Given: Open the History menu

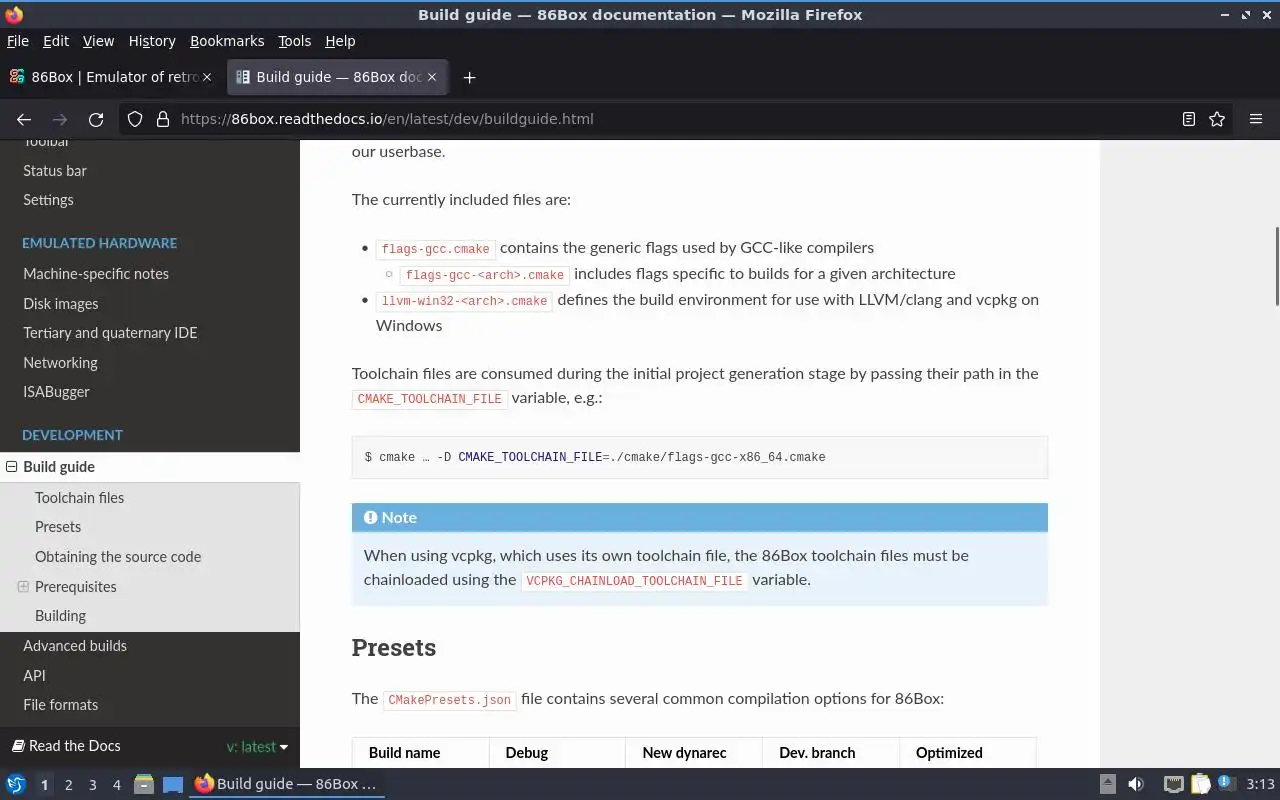Looking at the screenshot, I should click(152, 41).
